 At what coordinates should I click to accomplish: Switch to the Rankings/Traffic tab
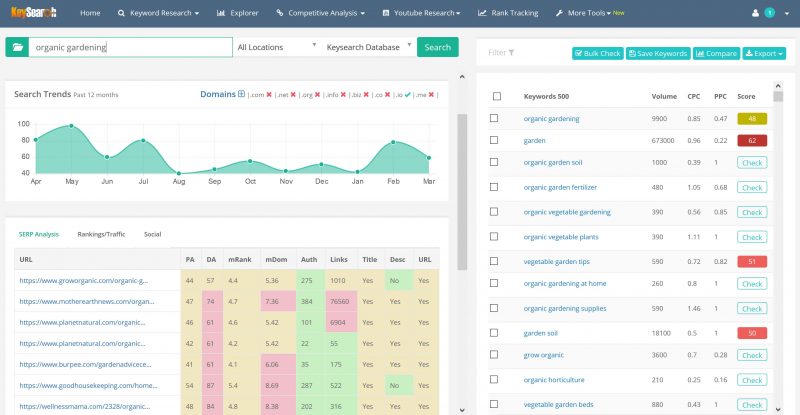101,234
